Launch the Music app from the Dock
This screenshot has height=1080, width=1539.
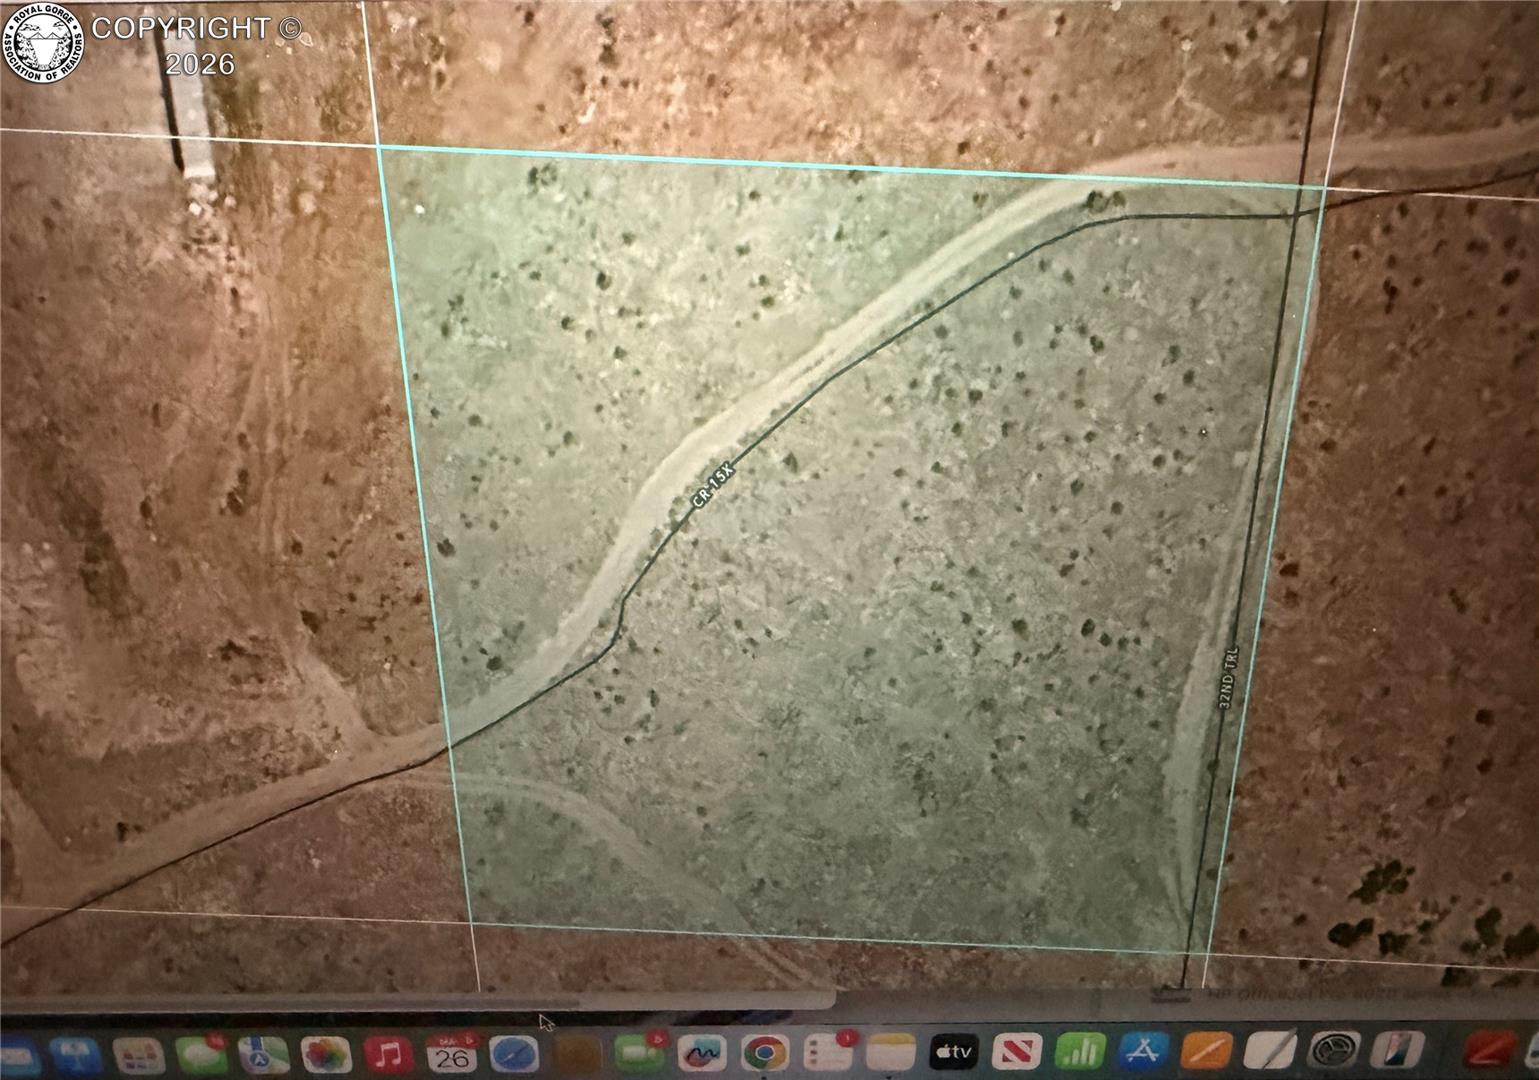click(389, 1054)
